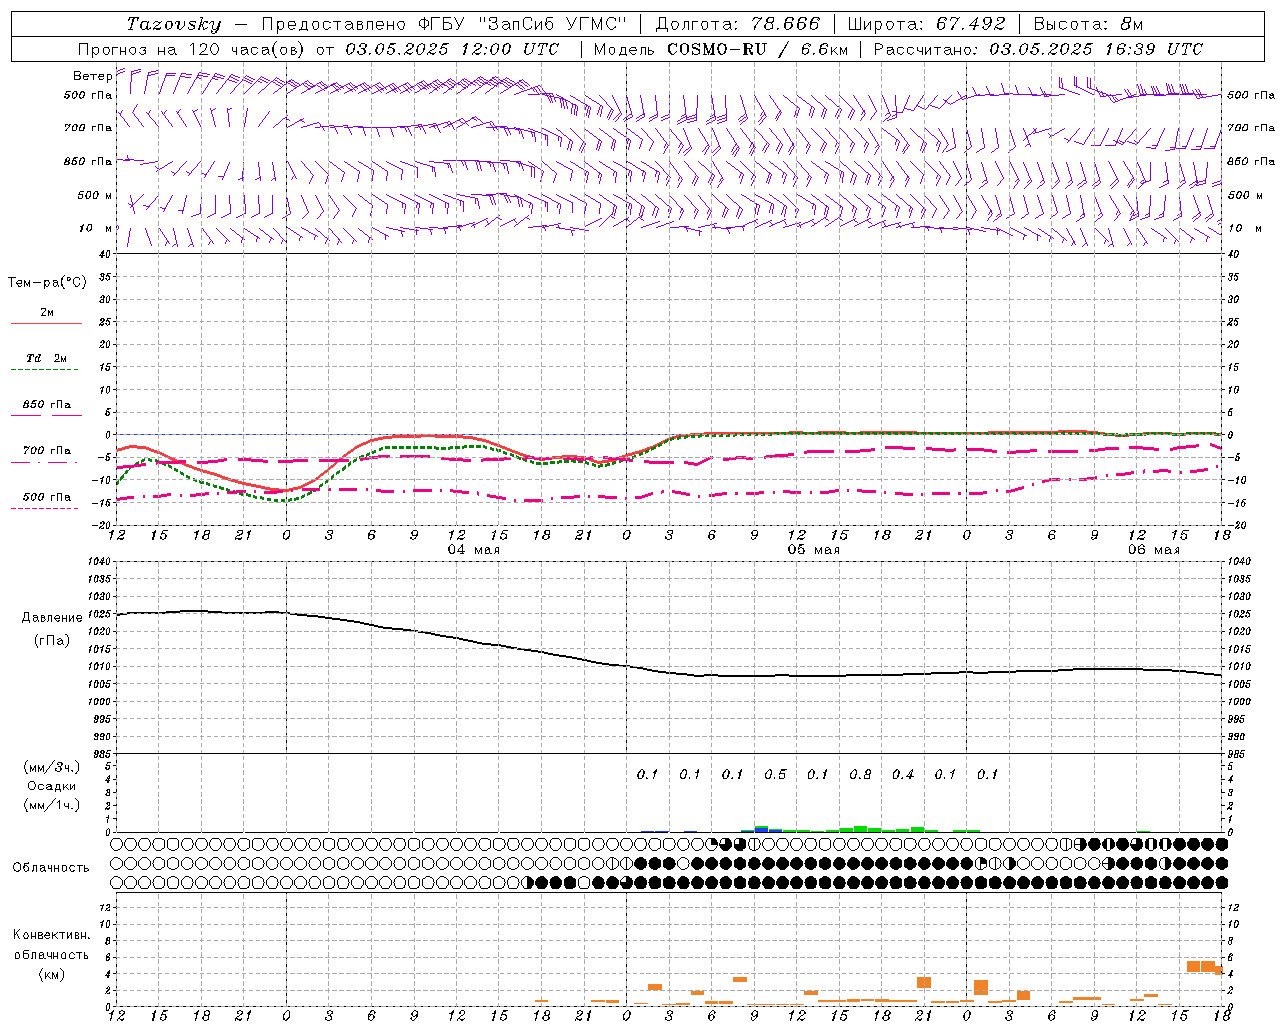The image size is (1280, 1024).
Task: Select the Осадки precipitation label
Action: (52, 786)
